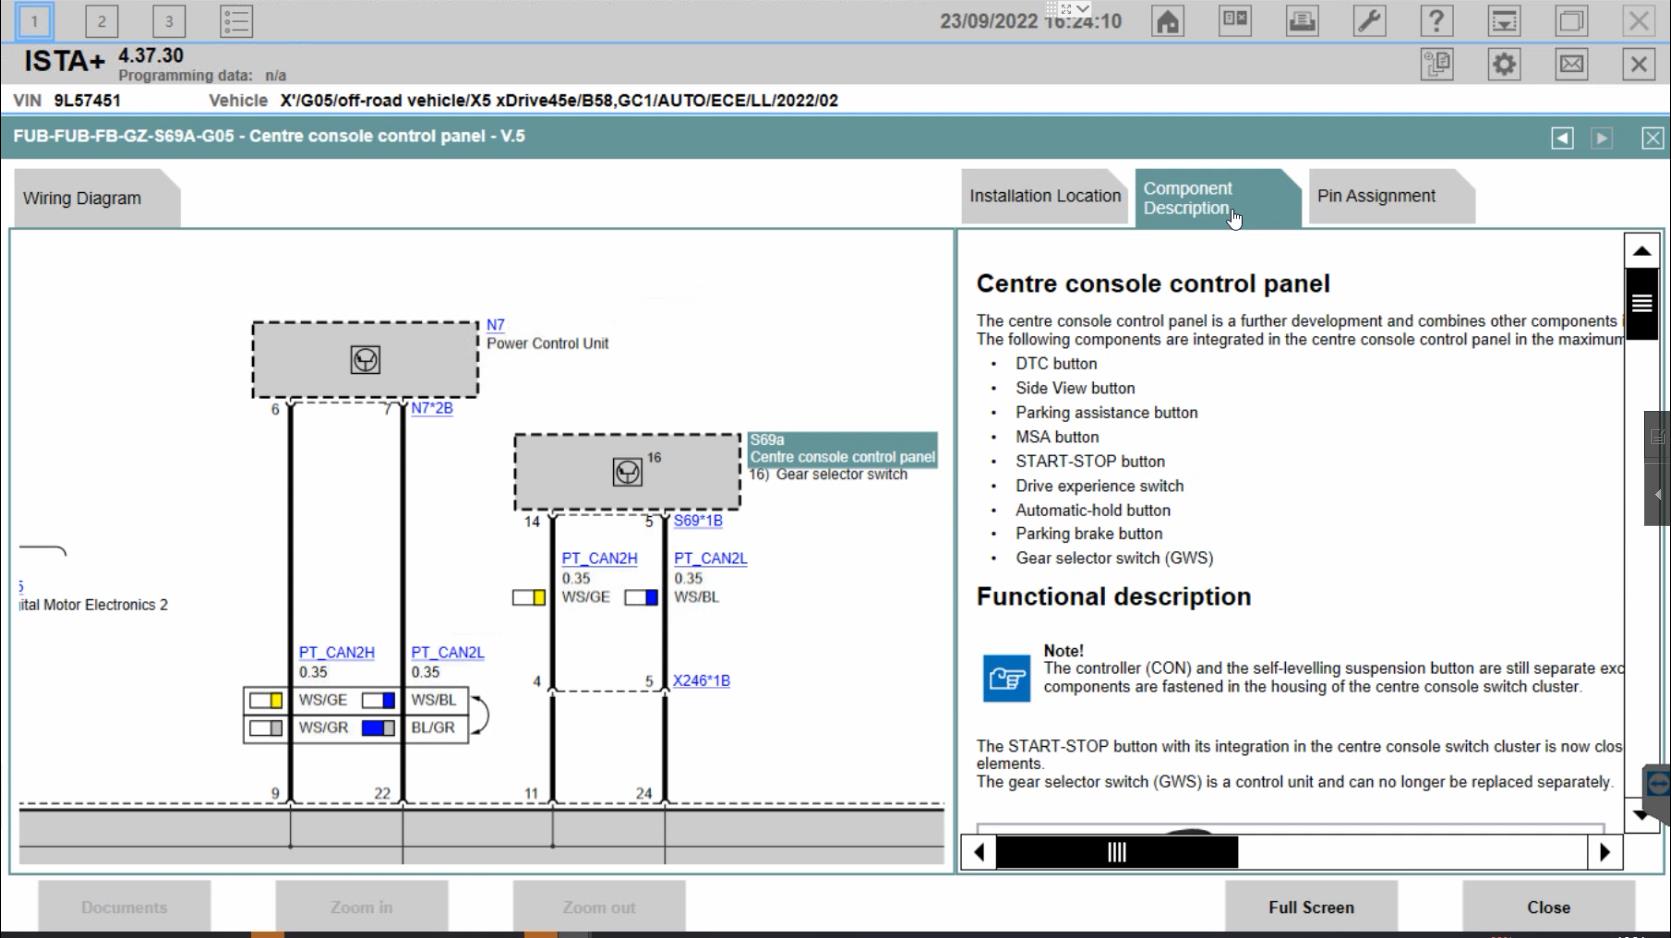This screenshot has height=938, width=1671.
Task: Open the PT_CAN2L link below S69a
Action: click(710, 559)
